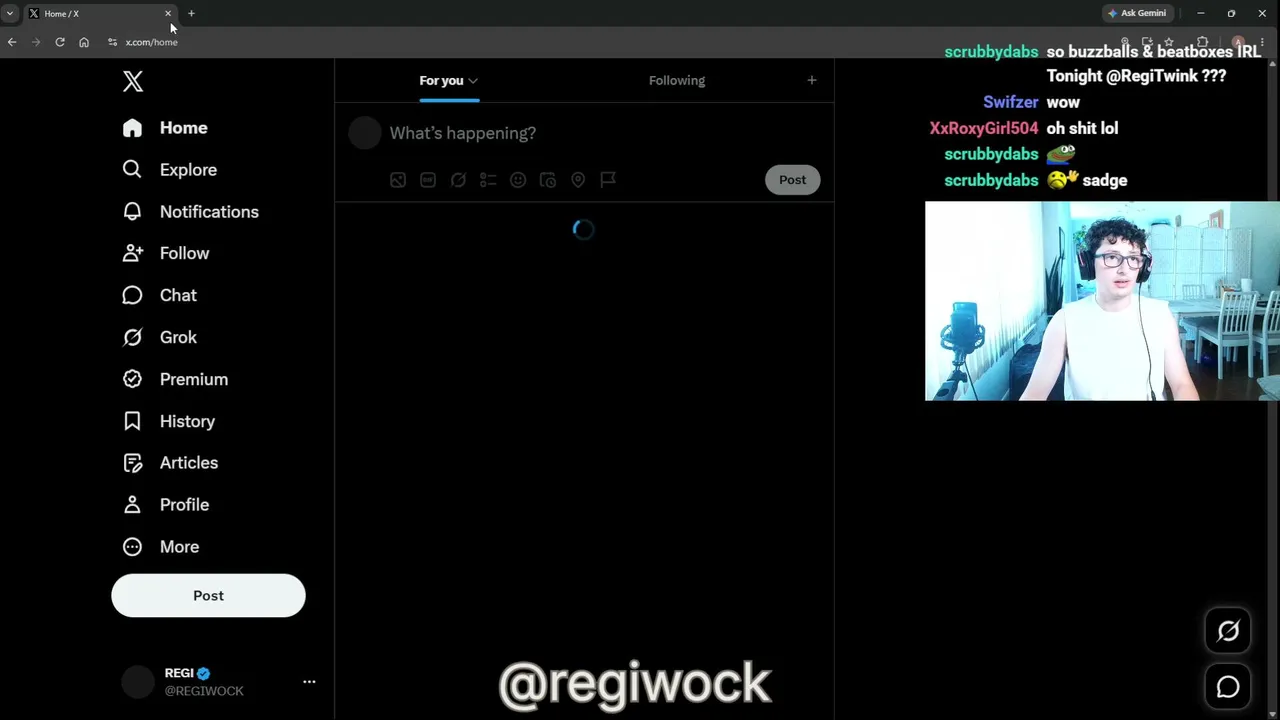Open Chat from the sidebar
This screenshot has width=1280, height=720.
[160, 296]
